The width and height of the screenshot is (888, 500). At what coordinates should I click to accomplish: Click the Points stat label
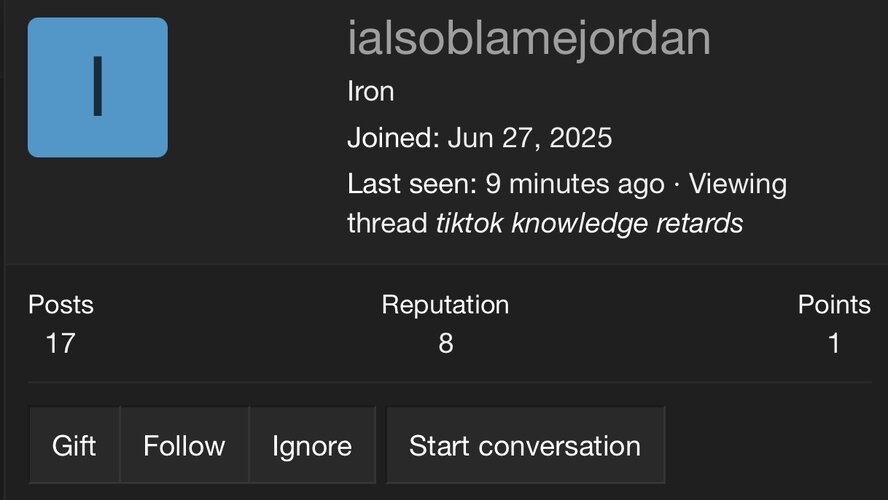(x=834, y=305)
